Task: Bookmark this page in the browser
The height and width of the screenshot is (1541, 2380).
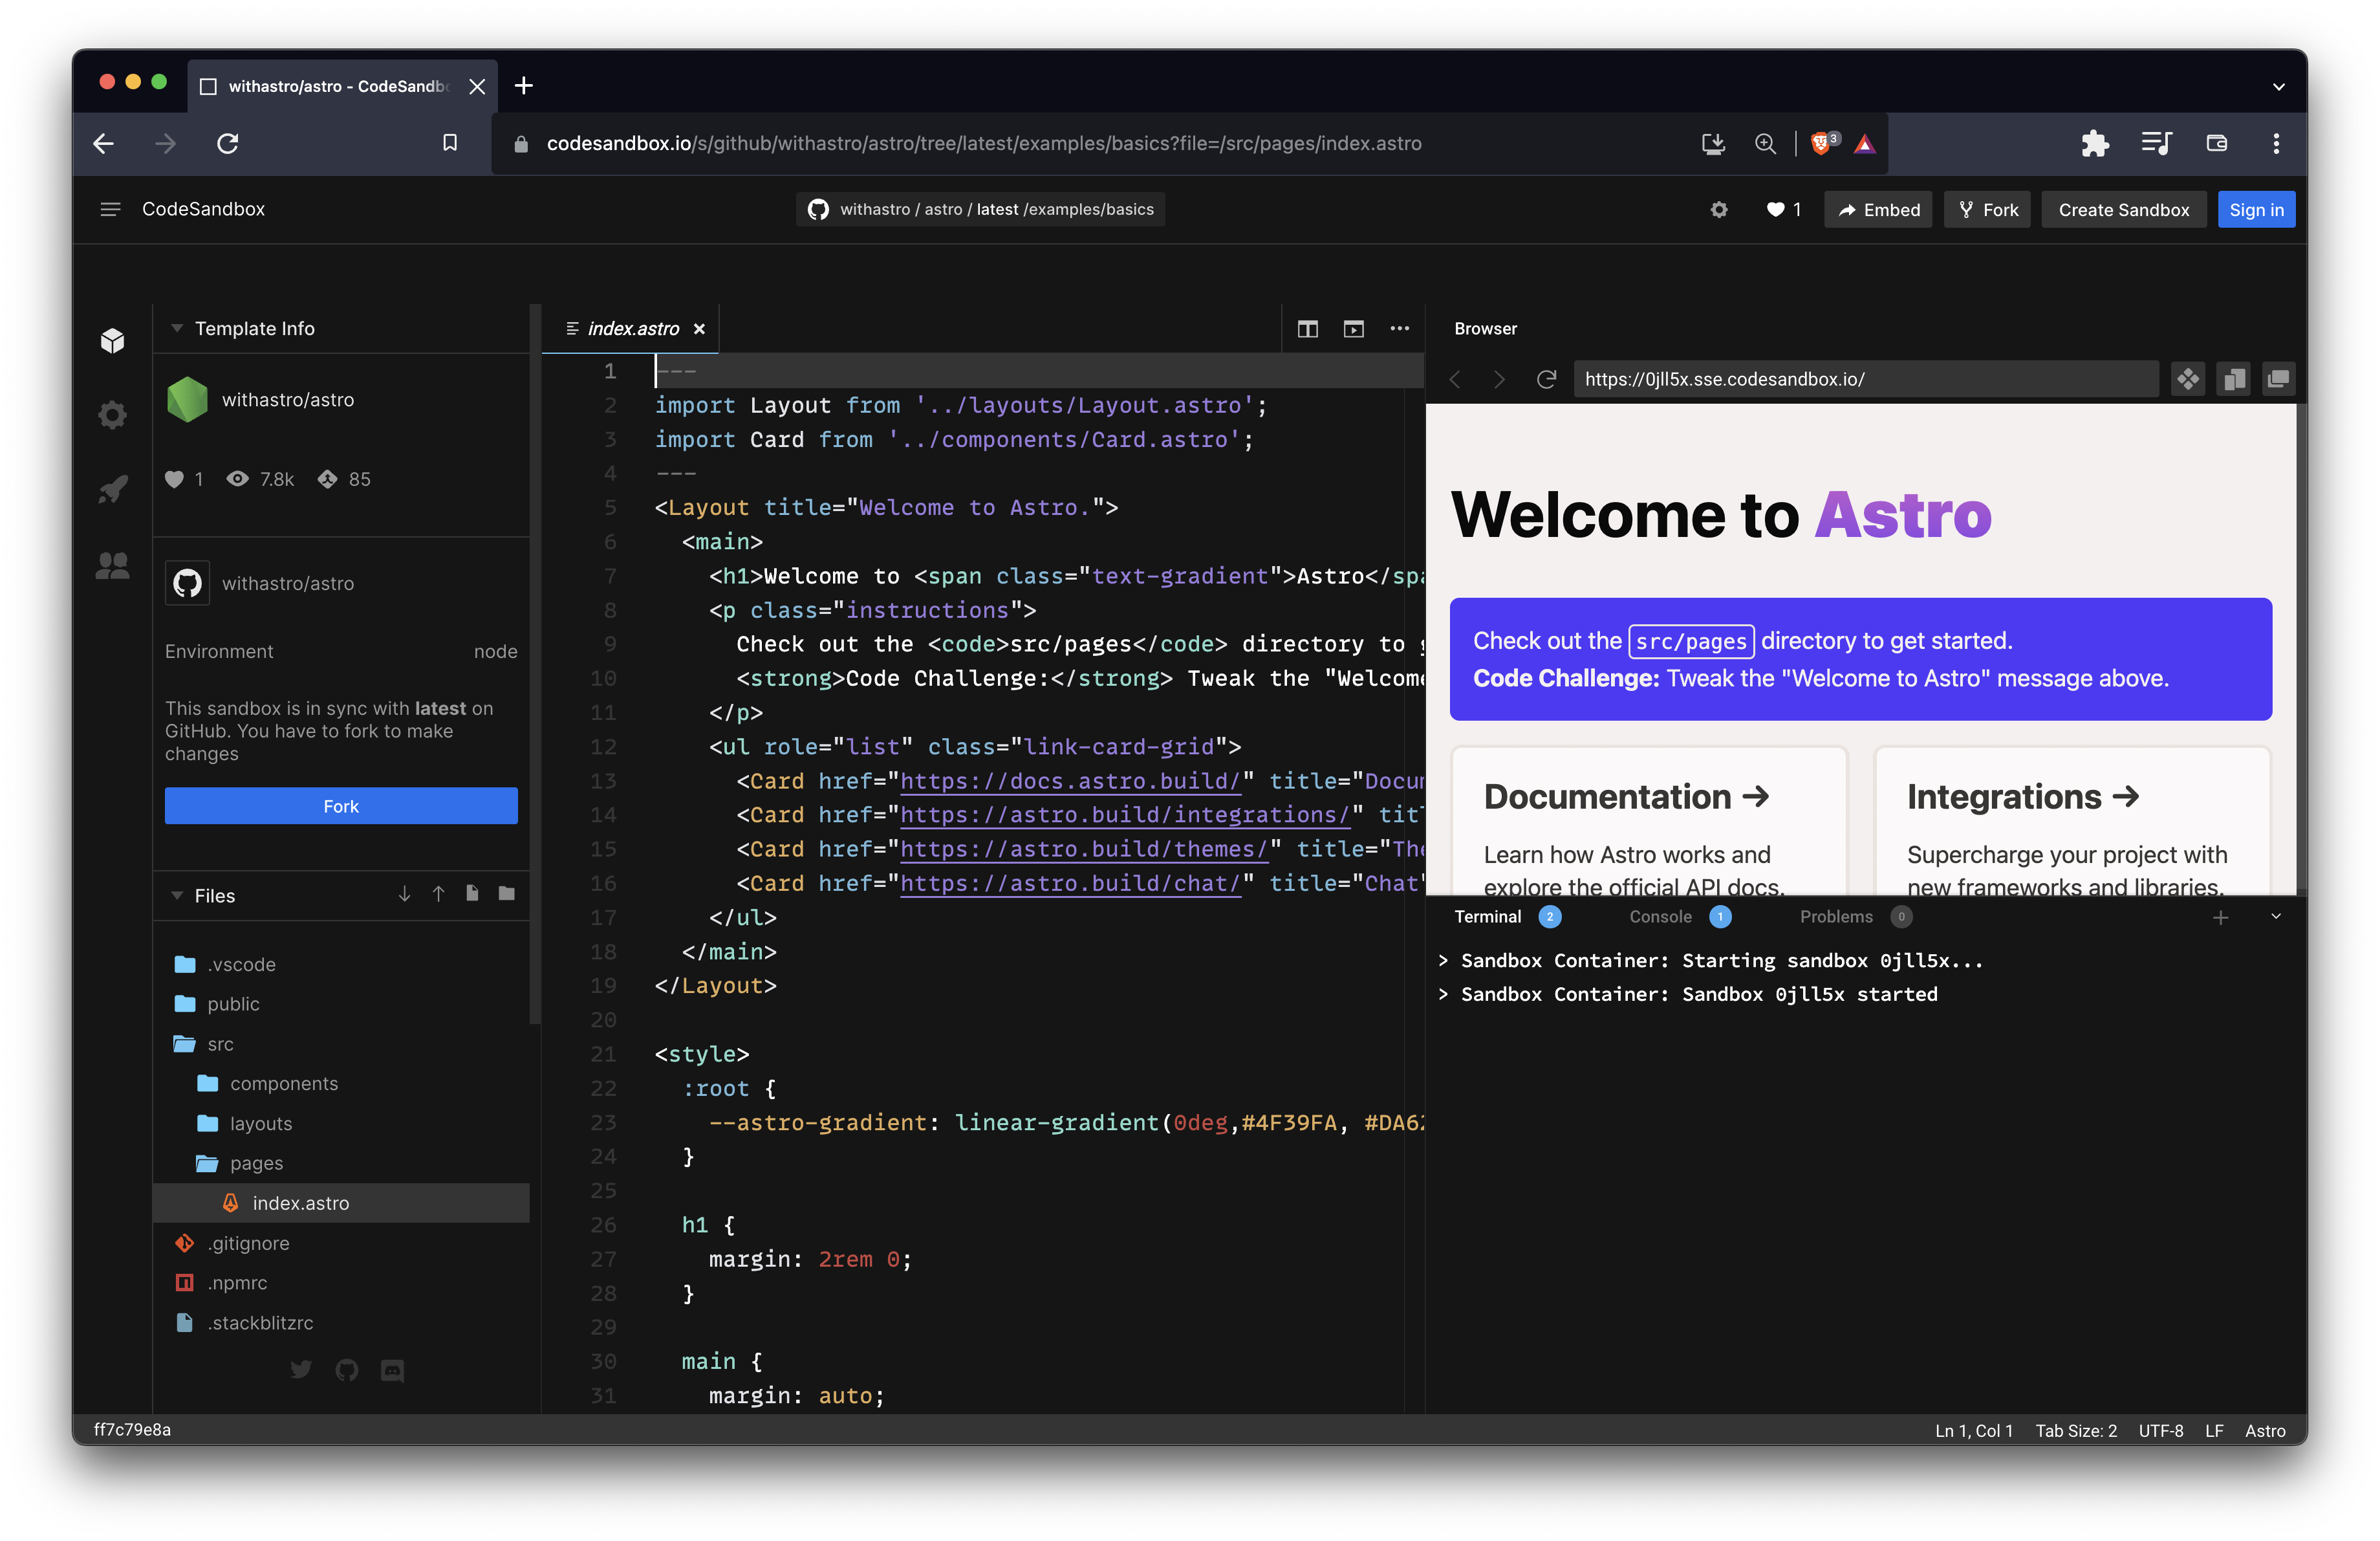Action: pyautogui.click(x=450, y=143)
